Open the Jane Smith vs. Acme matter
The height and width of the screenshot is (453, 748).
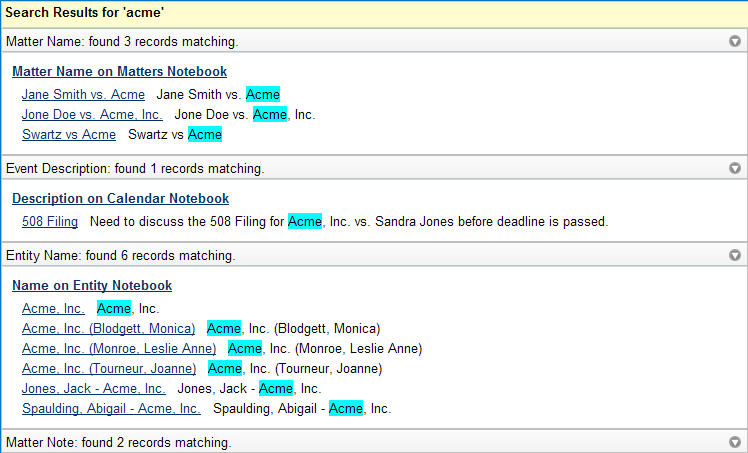[83, 94]
